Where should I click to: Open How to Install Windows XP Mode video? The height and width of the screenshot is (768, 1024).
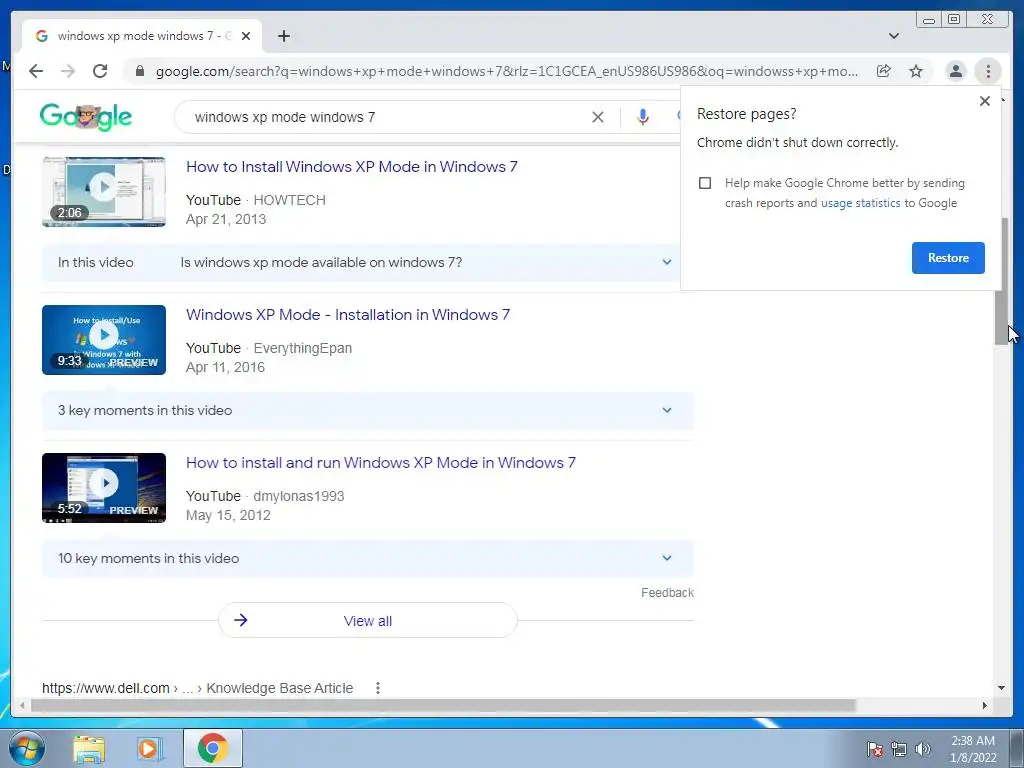coord(351,167)
